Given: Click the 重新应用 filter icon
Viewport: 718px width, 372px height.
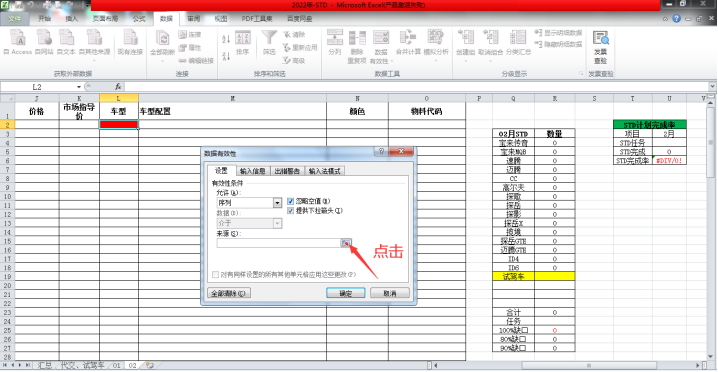Looking at the screenshot, I should pos(287,47).
